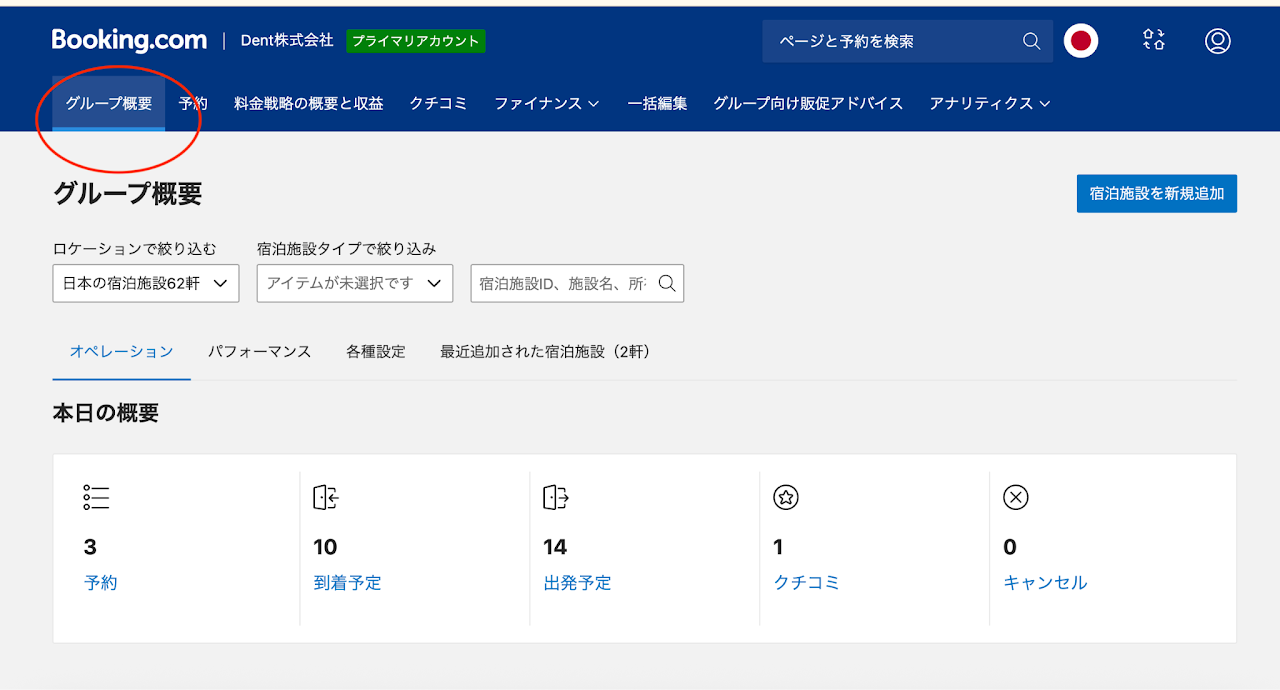Open the Japan flag language selector
This screenshot has width=1280, height=690.
(1080, 41)
